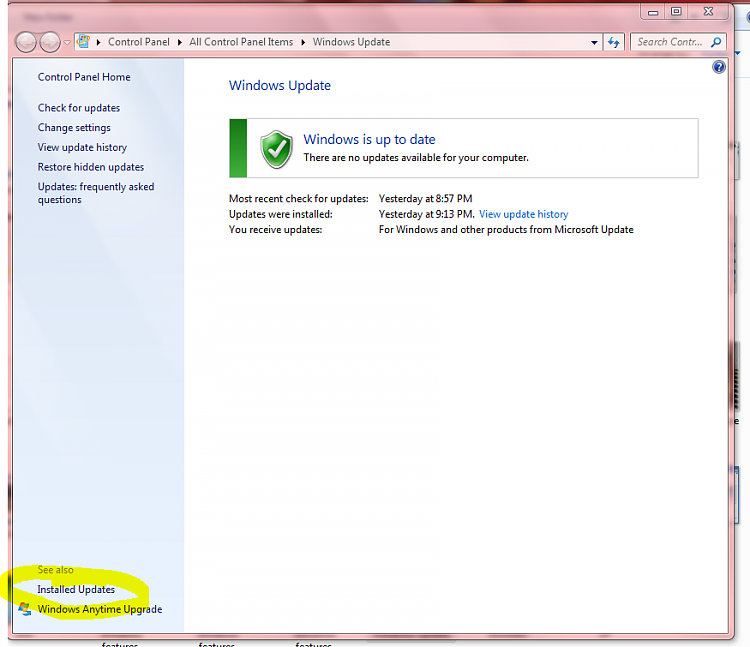750x647 pixels.
Task: Select the Windows Update breadcrumb
Action: coord(352,42)
